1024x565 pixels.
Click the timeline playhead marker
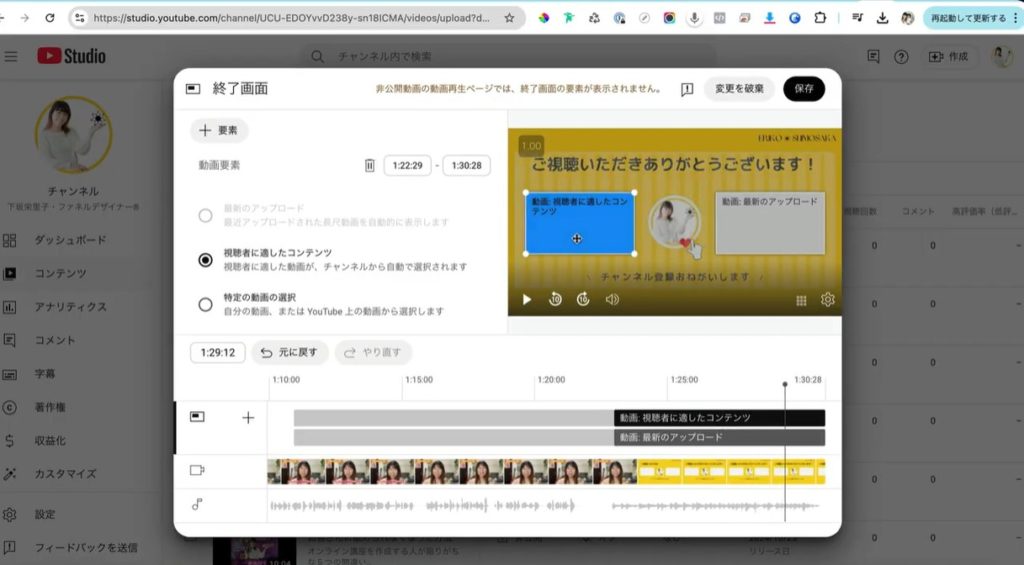click(x=785, y=385)
